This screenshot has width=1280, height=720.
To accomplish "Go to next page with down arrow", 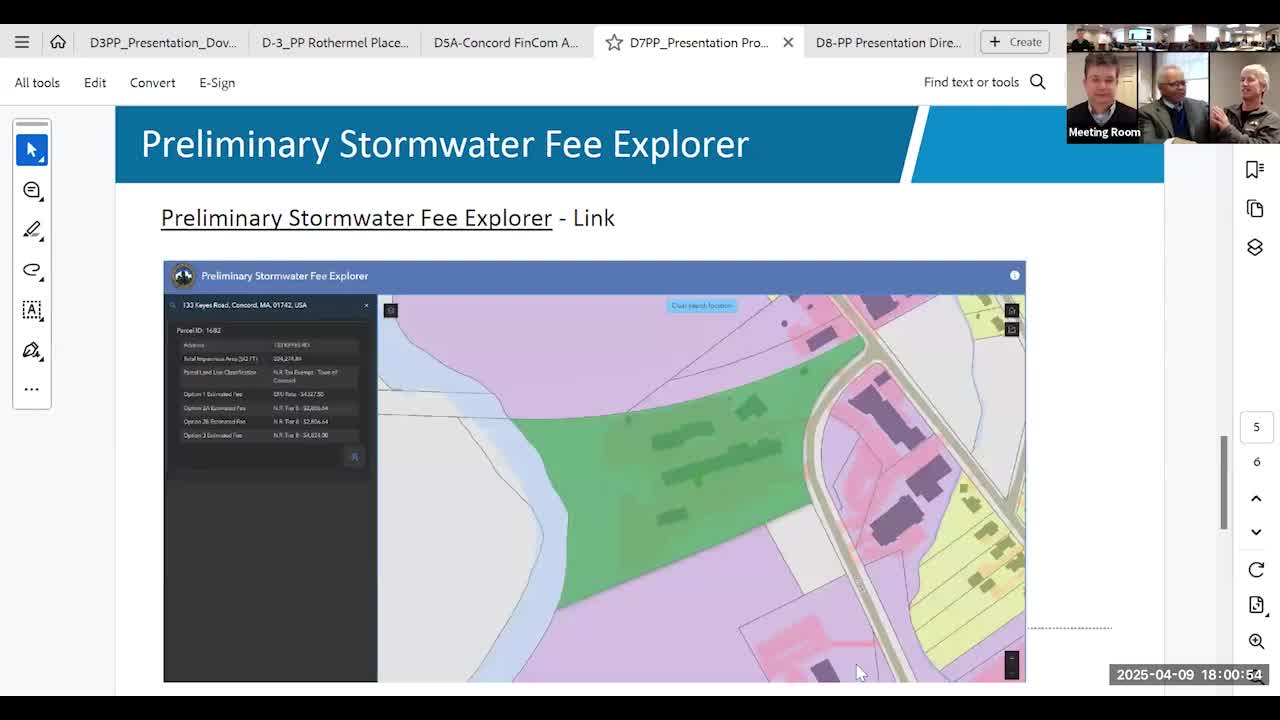I will 1256,532.
